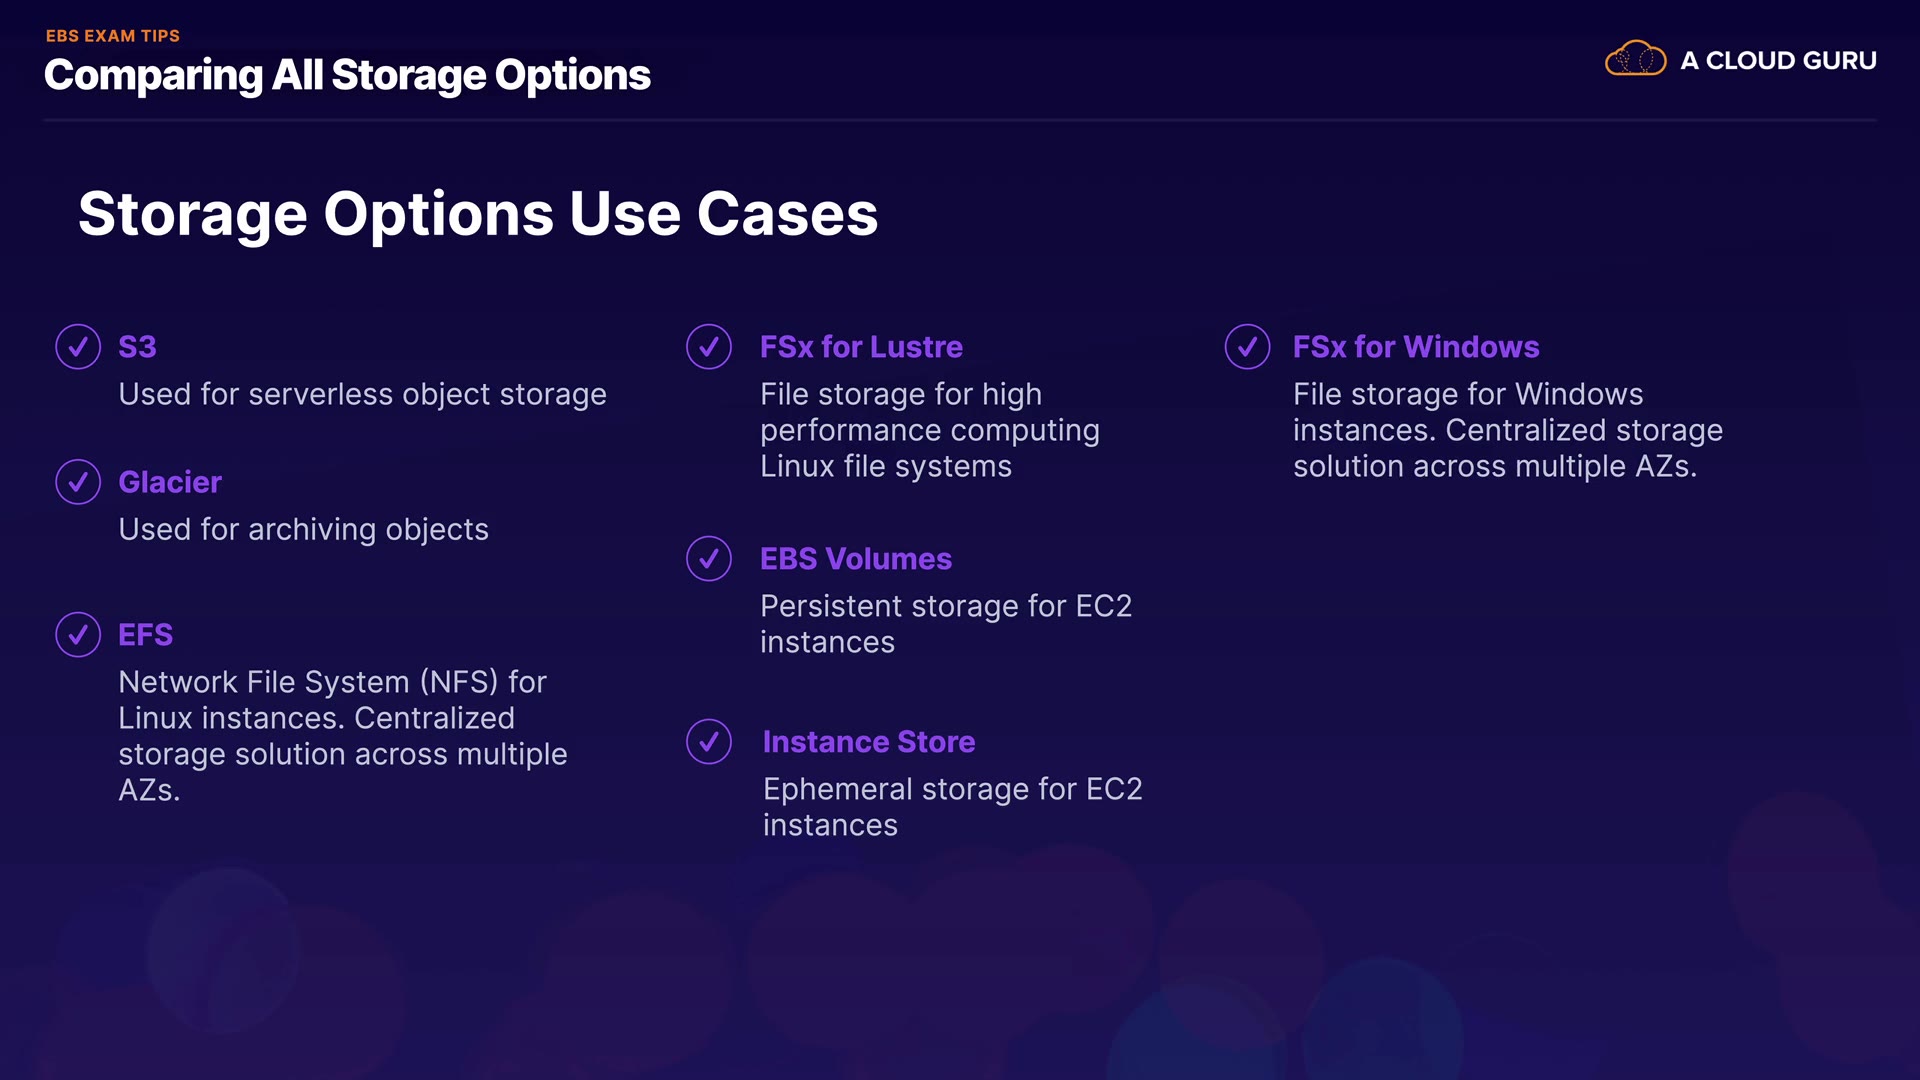Click the A CLOUD GURU brand text

[x=1778, y=61]
